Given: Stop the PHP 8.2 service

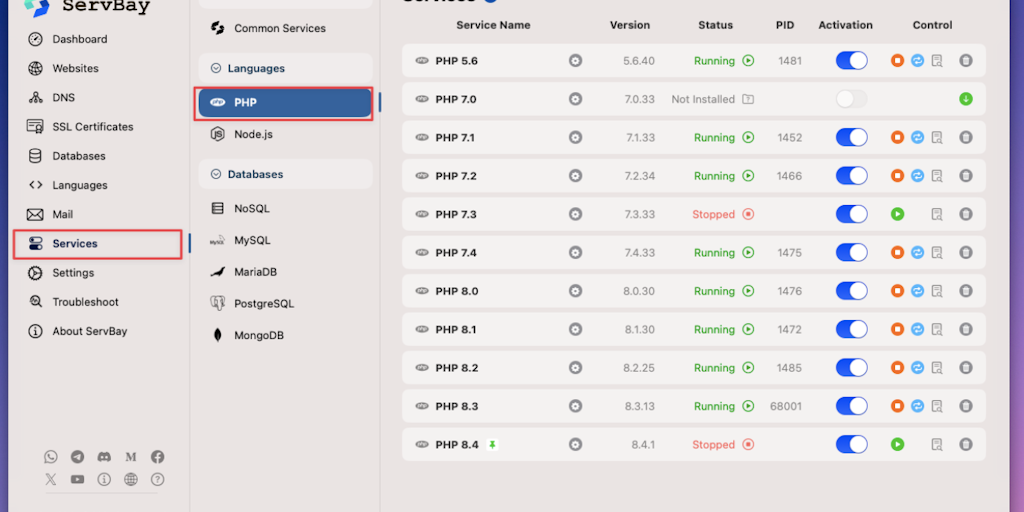Looking at the screenshot, I should pyautogui.click(x=897, y=368).
